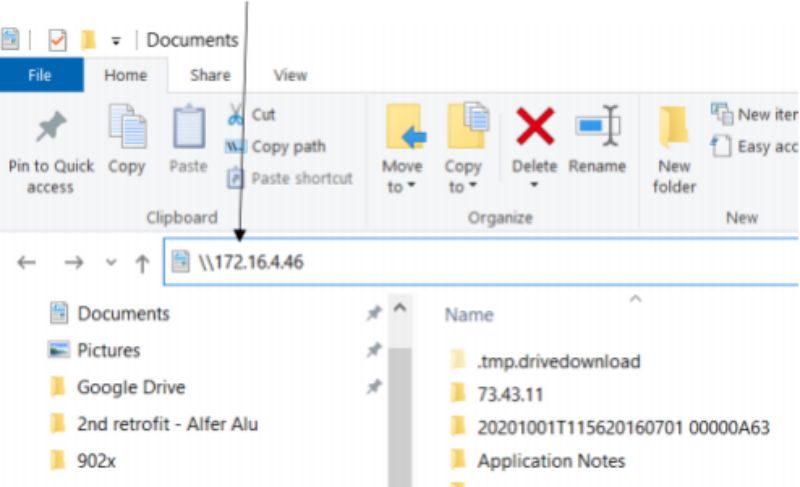Click the red Delete icon
This screenshot has height=487, width=800.
[x=534, y=129]
